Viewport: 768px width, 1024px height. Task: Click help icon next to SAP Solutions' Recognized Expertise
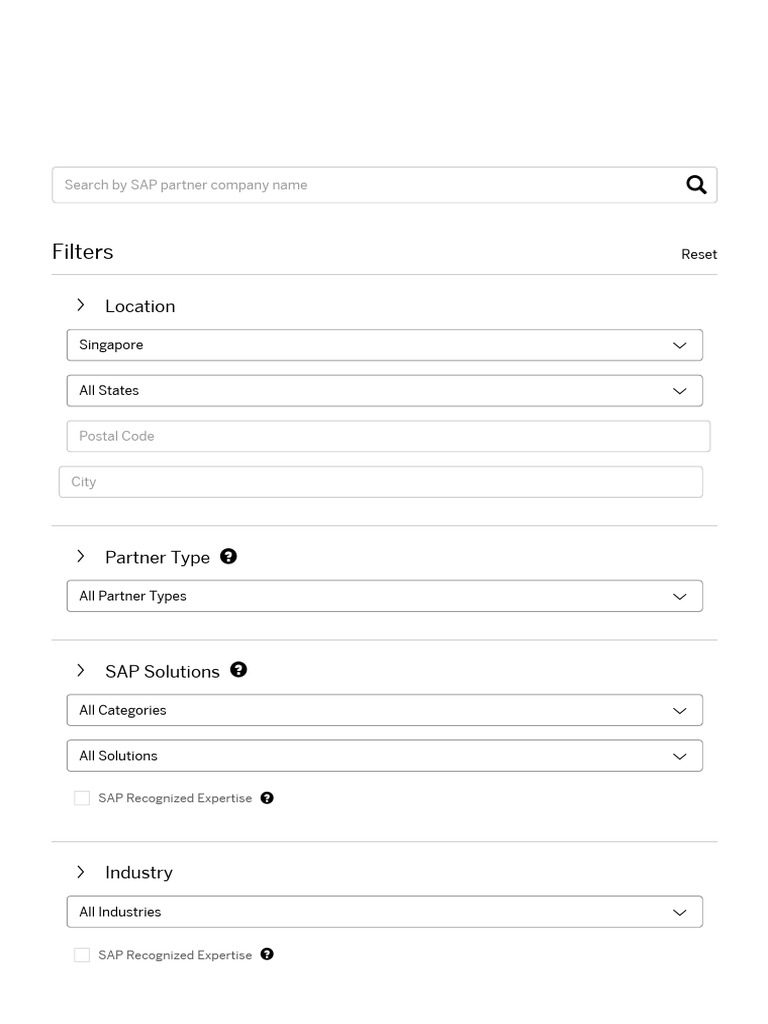[x=267, y=798]
